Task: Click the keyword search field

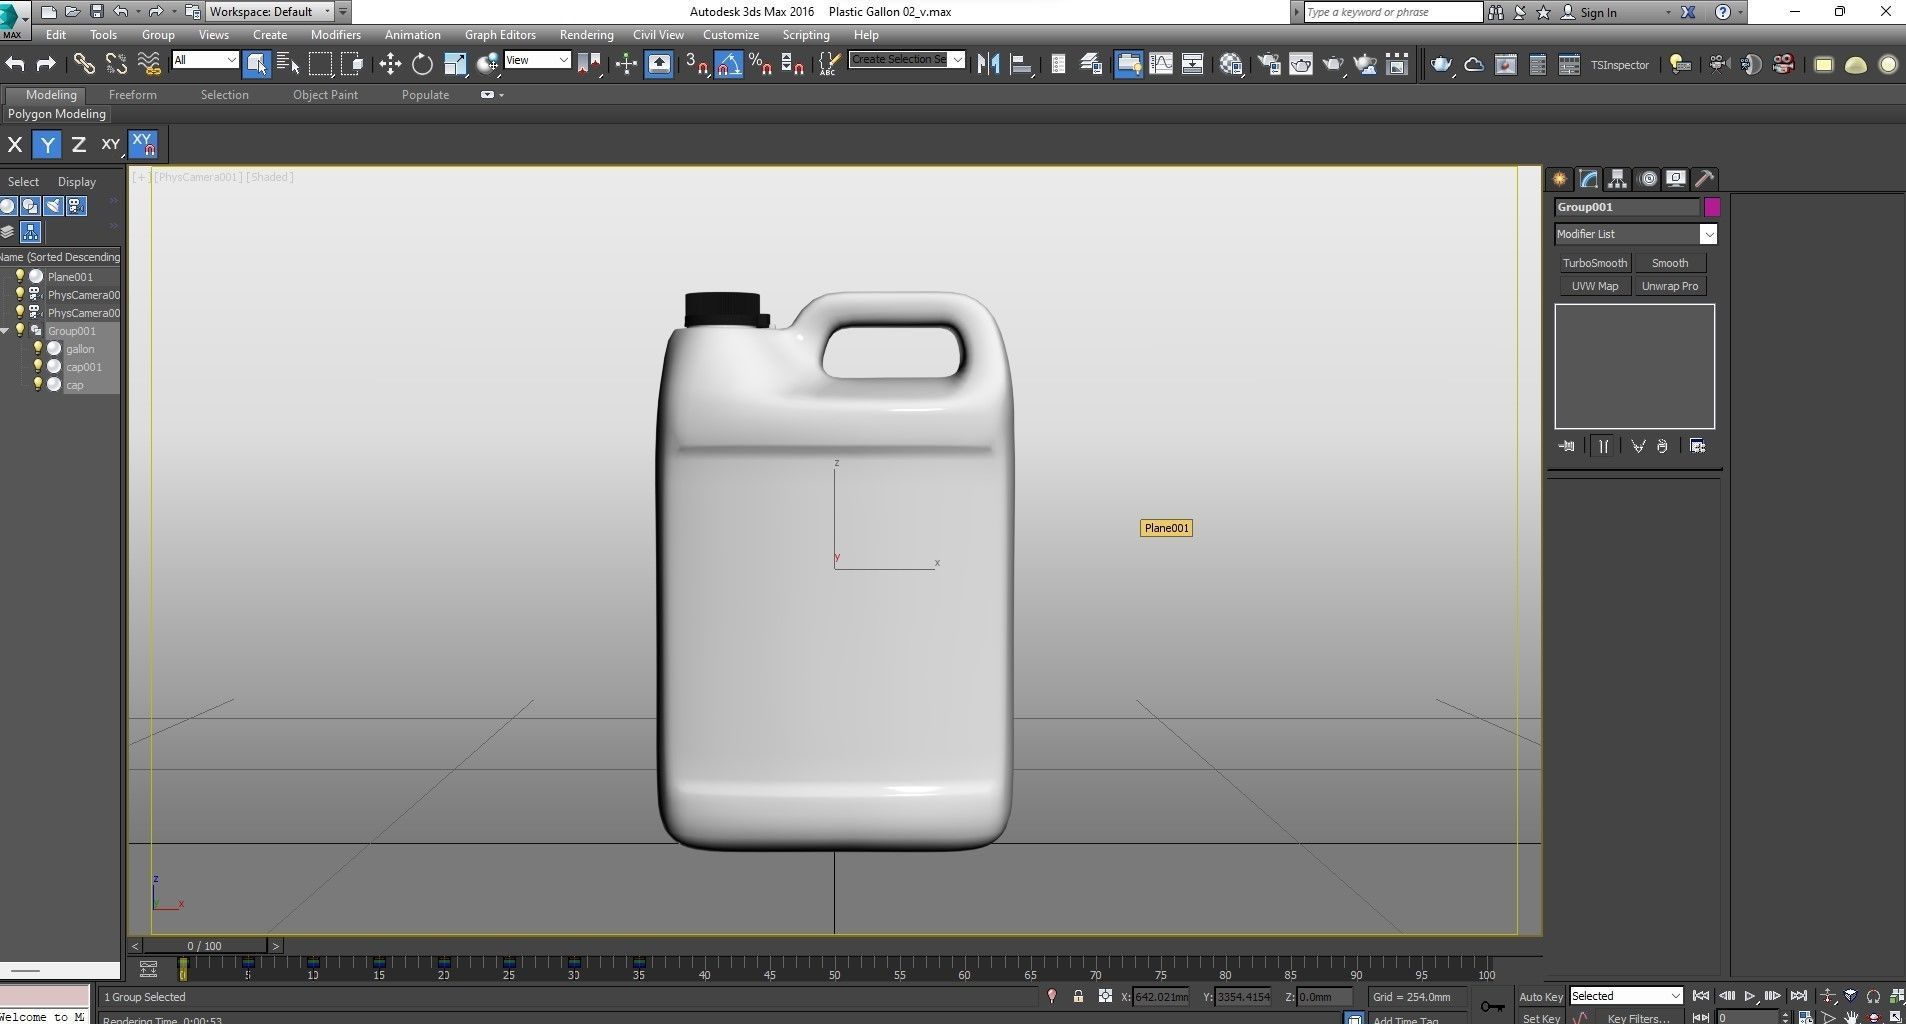Action: (1393, 12)
